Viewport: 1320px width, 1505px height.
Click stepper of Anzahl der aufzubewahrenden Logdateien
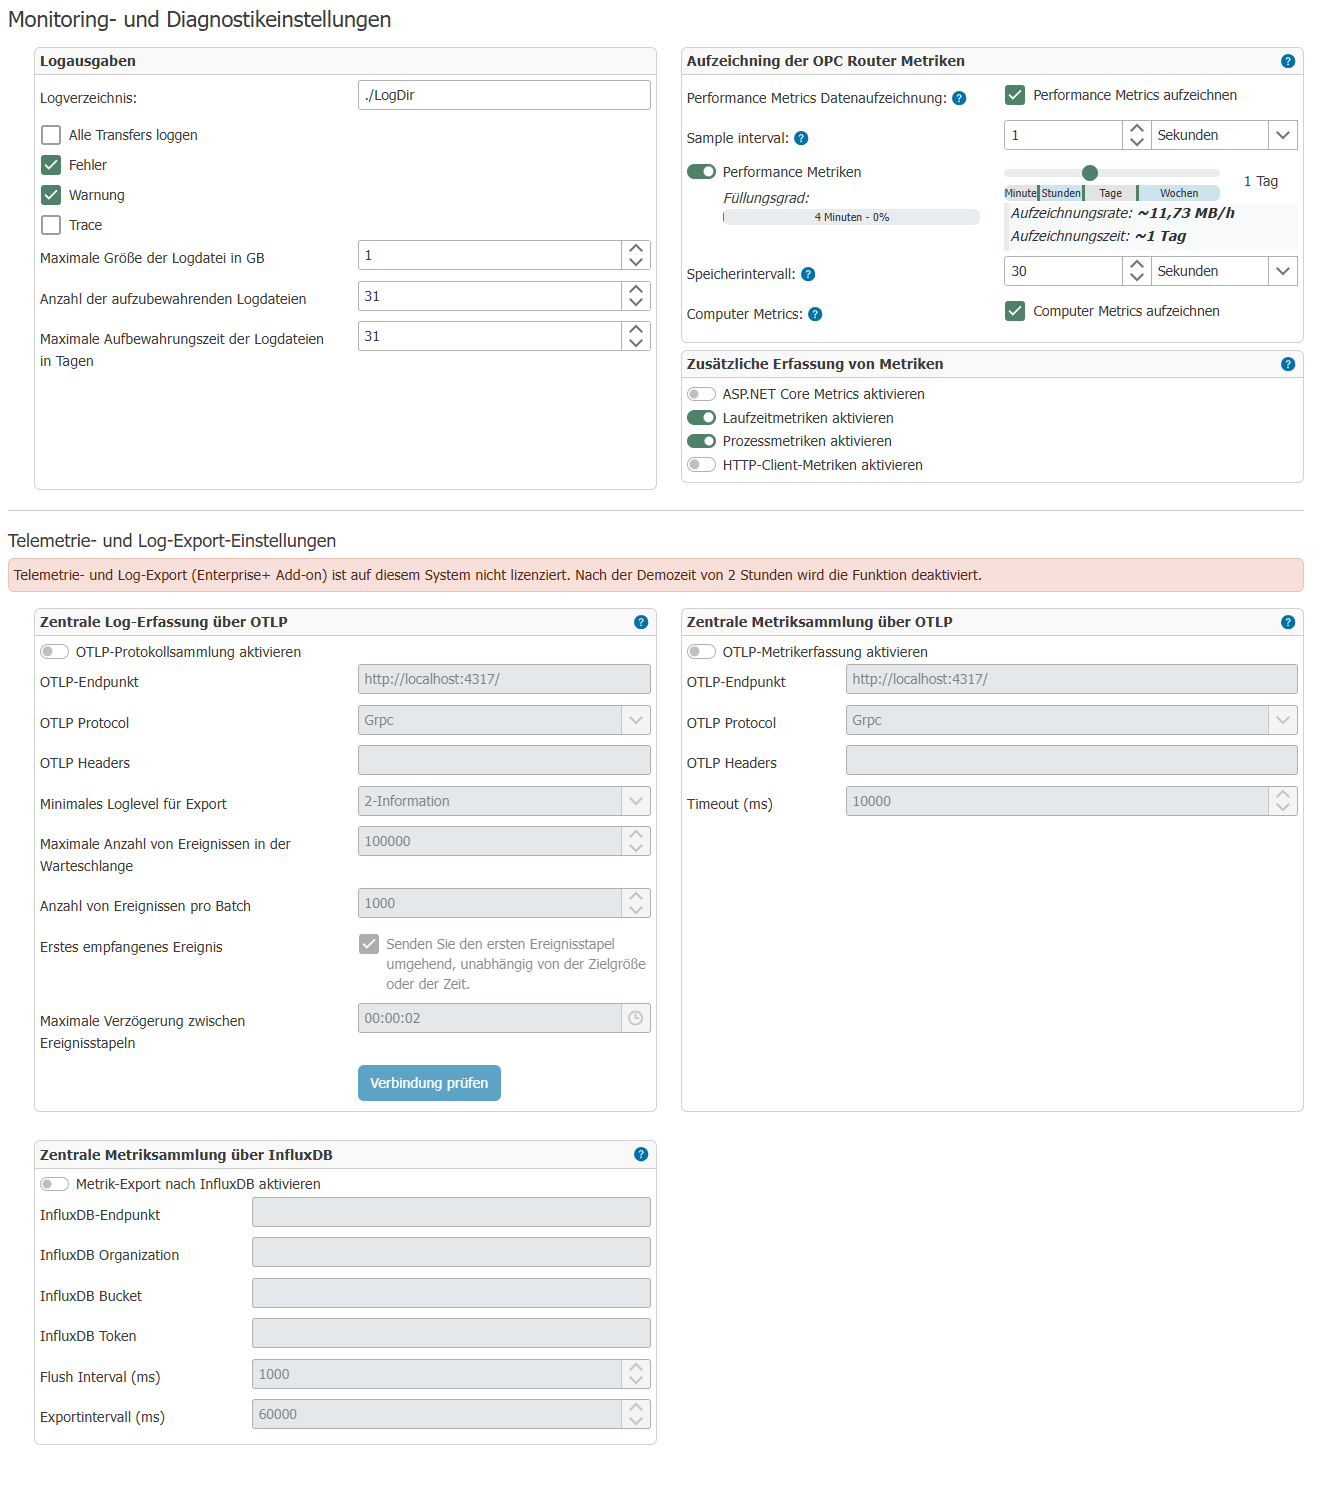point(636,296)
